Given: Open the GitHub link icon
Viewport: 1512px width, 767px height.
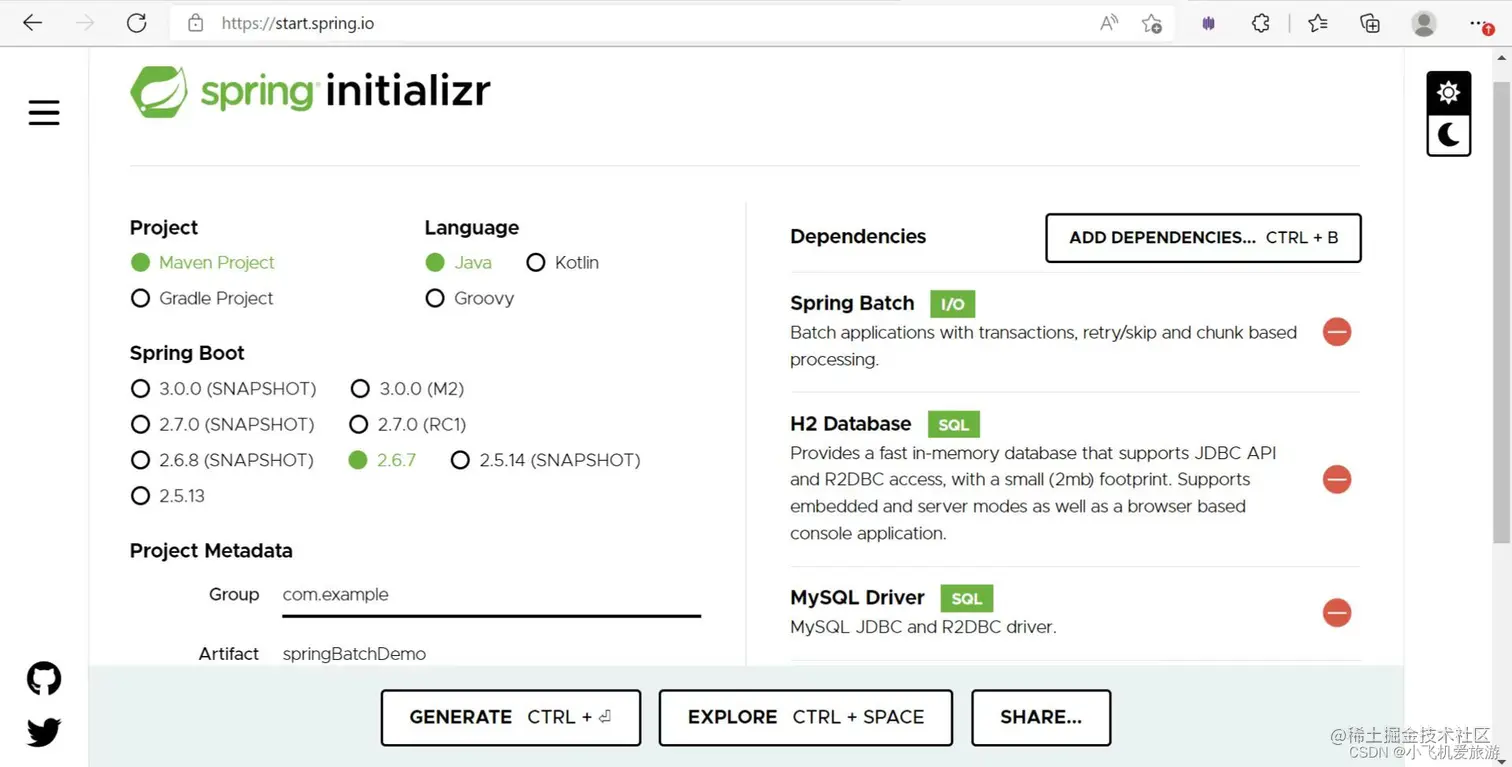Looking at the screenshot, I should click(44, 679).
